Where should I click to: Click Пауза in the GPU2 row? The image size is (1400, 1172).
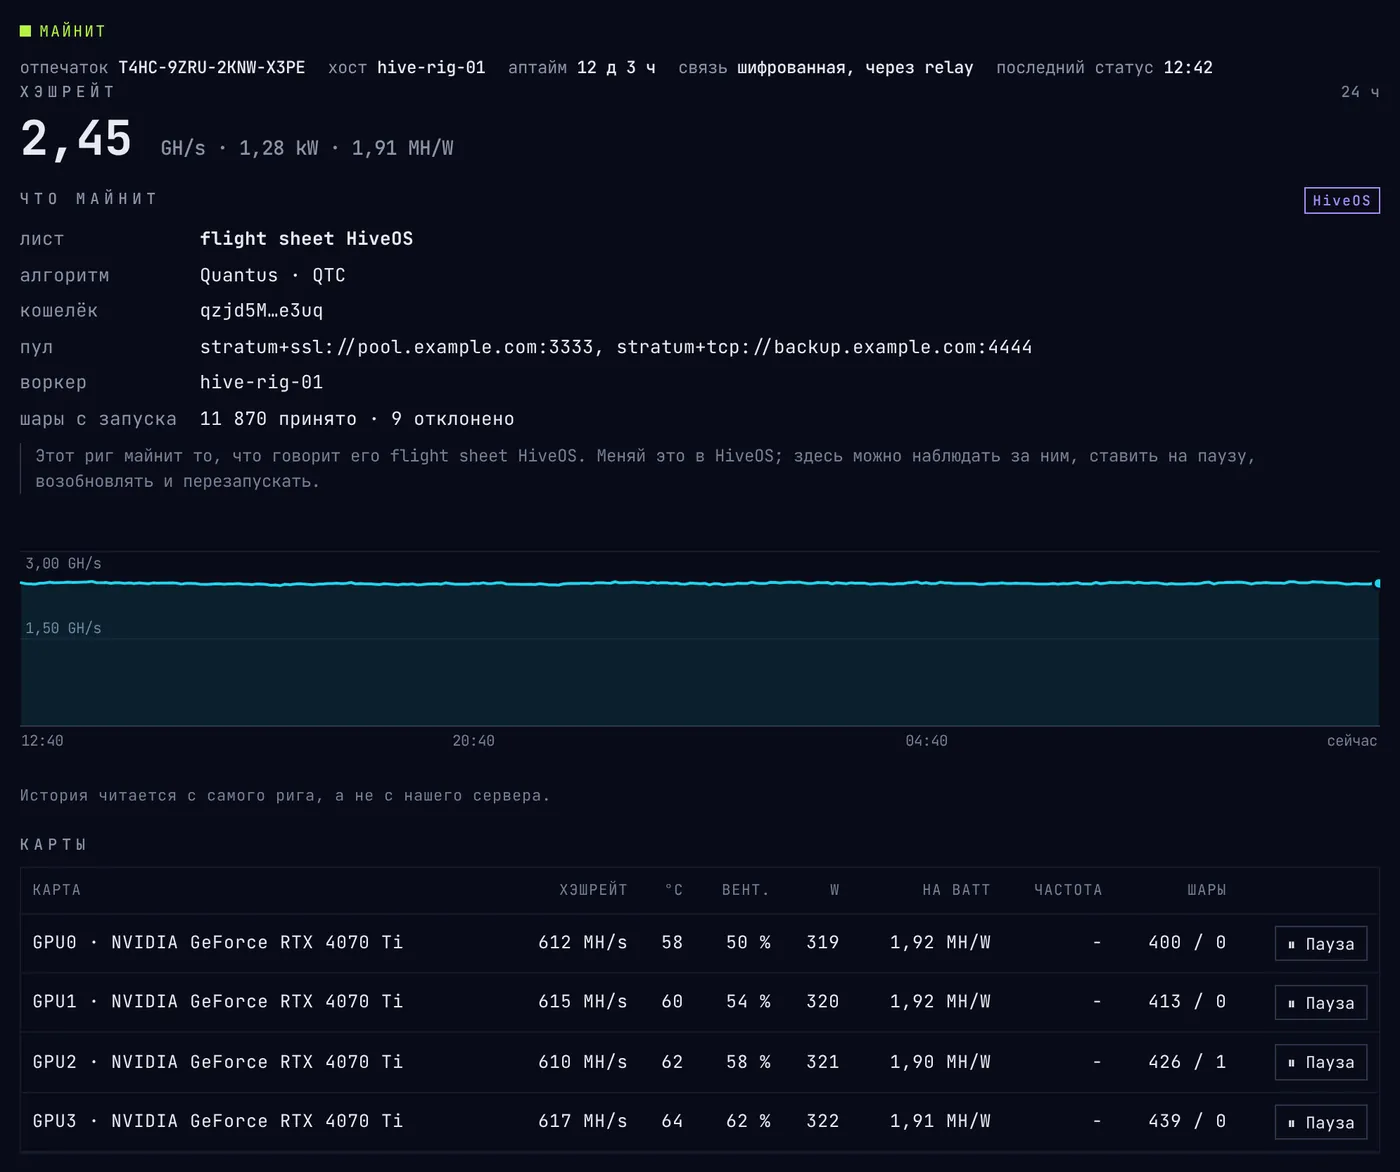[1321, 1062]
